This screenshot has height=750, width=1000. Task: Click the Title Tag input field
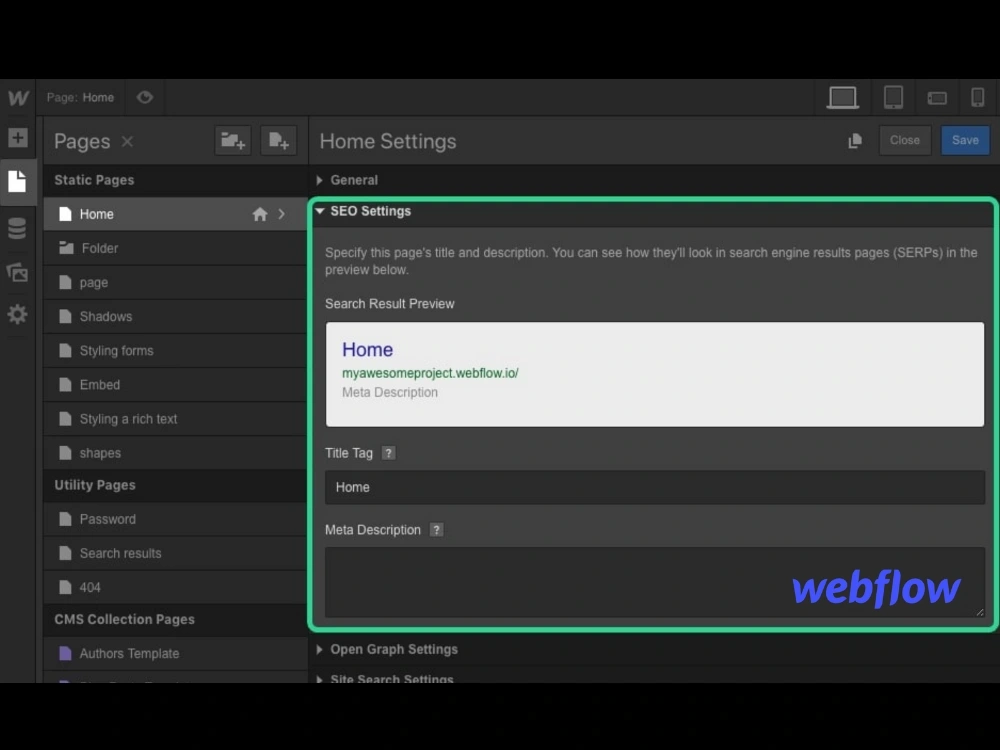pyautogui.click(x=655, y=487)
